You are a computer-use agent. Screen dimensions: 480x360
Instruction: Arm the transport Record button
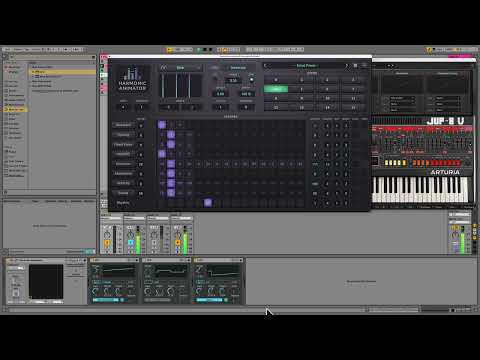pos(210,50)
